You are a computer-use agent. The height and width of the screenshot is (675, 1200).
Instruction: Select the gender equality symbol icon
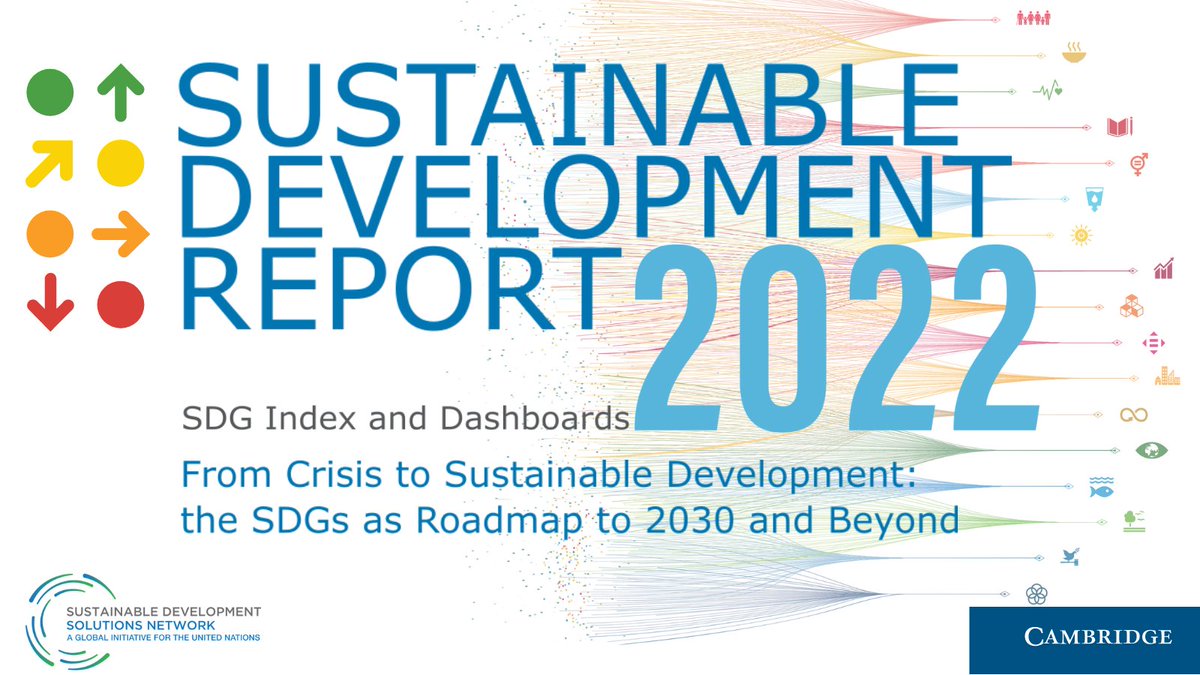(x=1138, y=164)
